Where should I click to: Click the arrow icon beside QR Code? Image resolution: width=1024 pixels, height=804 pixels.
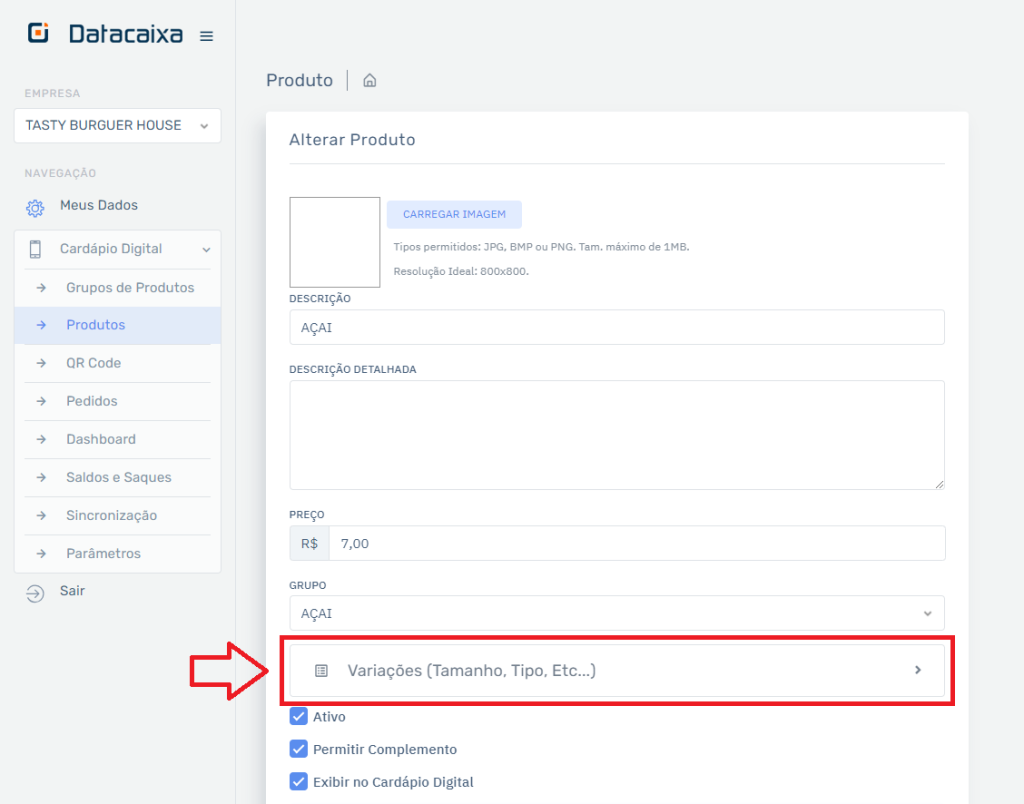(x=41, y=363)
